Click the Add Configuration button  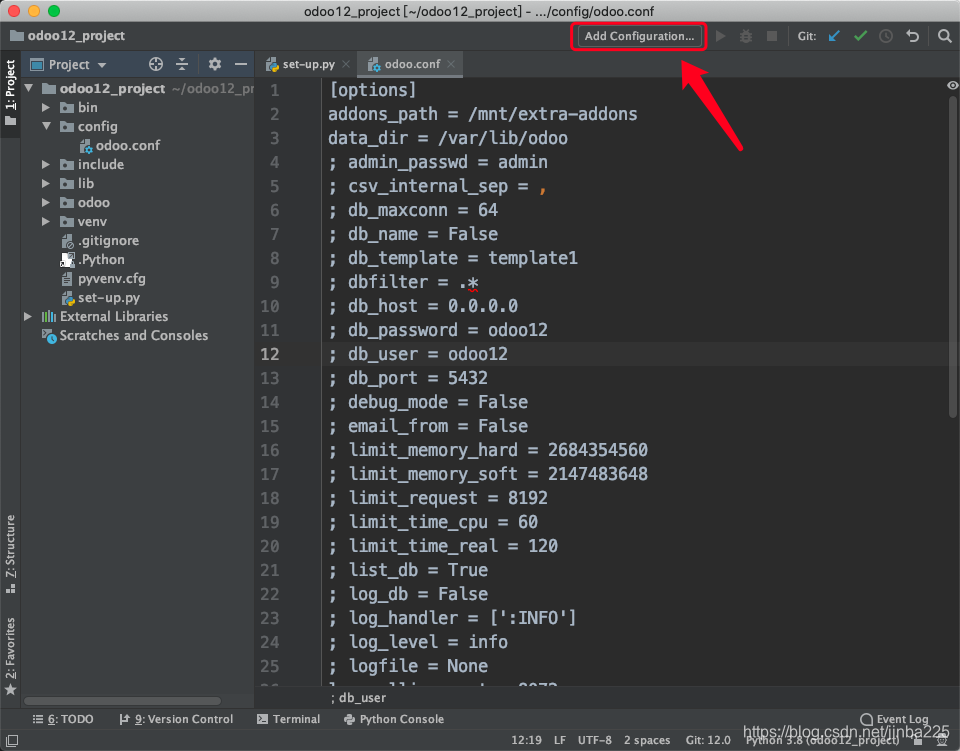[639, 36]
